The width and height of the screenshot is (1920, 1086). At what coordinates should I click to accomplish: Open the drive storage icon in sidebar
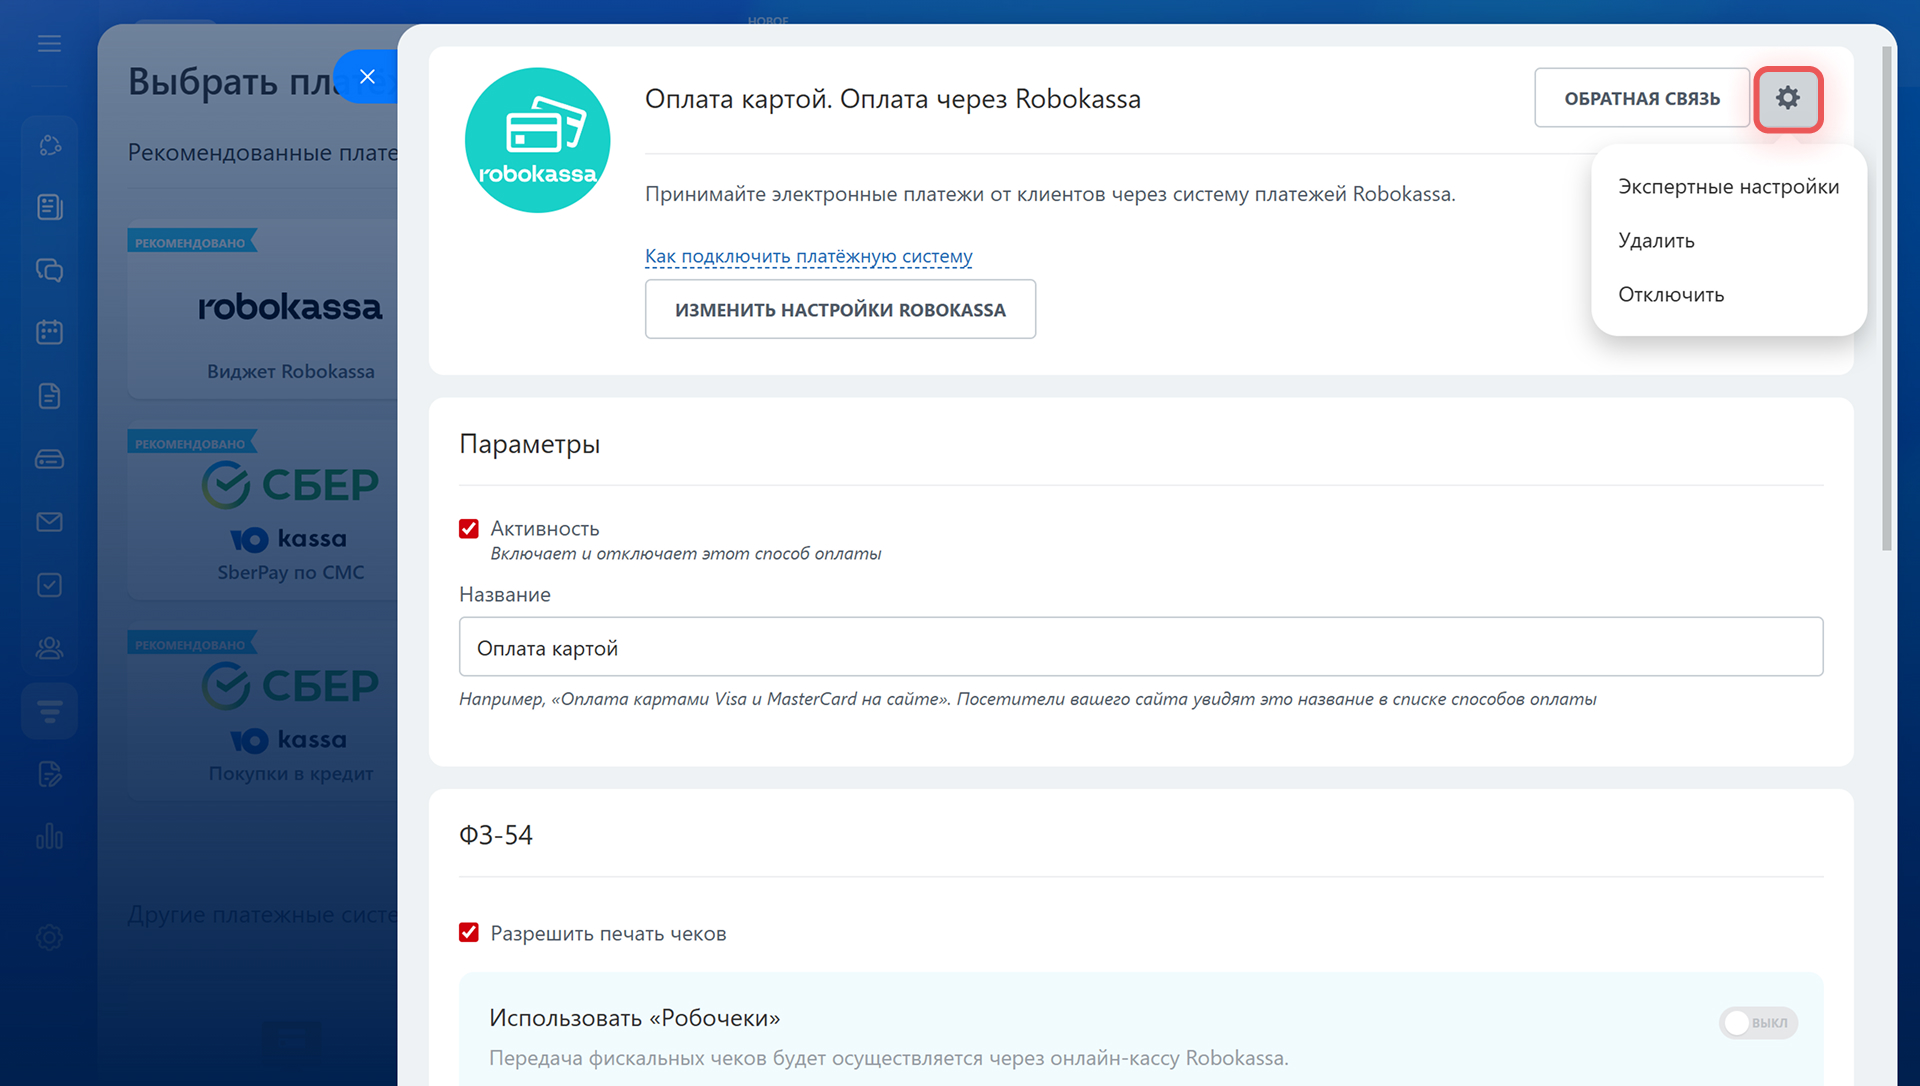pyautogui.click(x=49, y=459)
